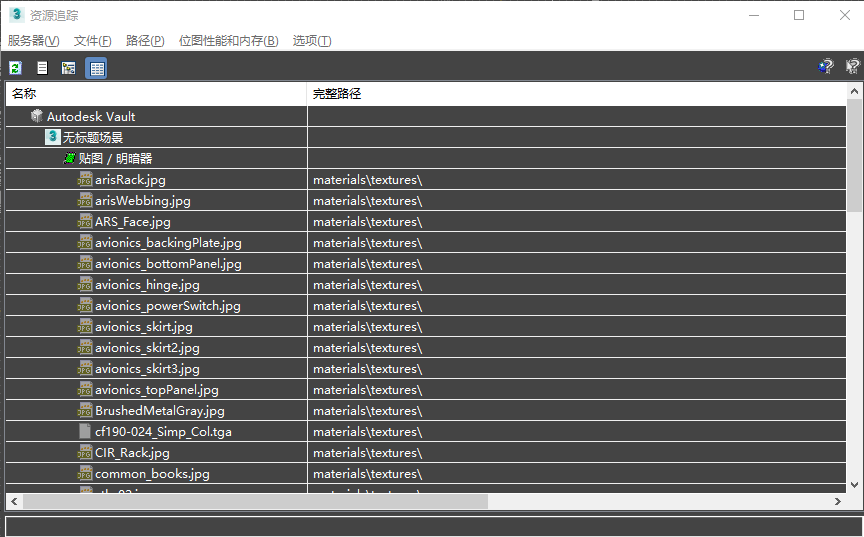Click the JPG icon of avionics_skirt2.jpg

(x=85, y=347)
